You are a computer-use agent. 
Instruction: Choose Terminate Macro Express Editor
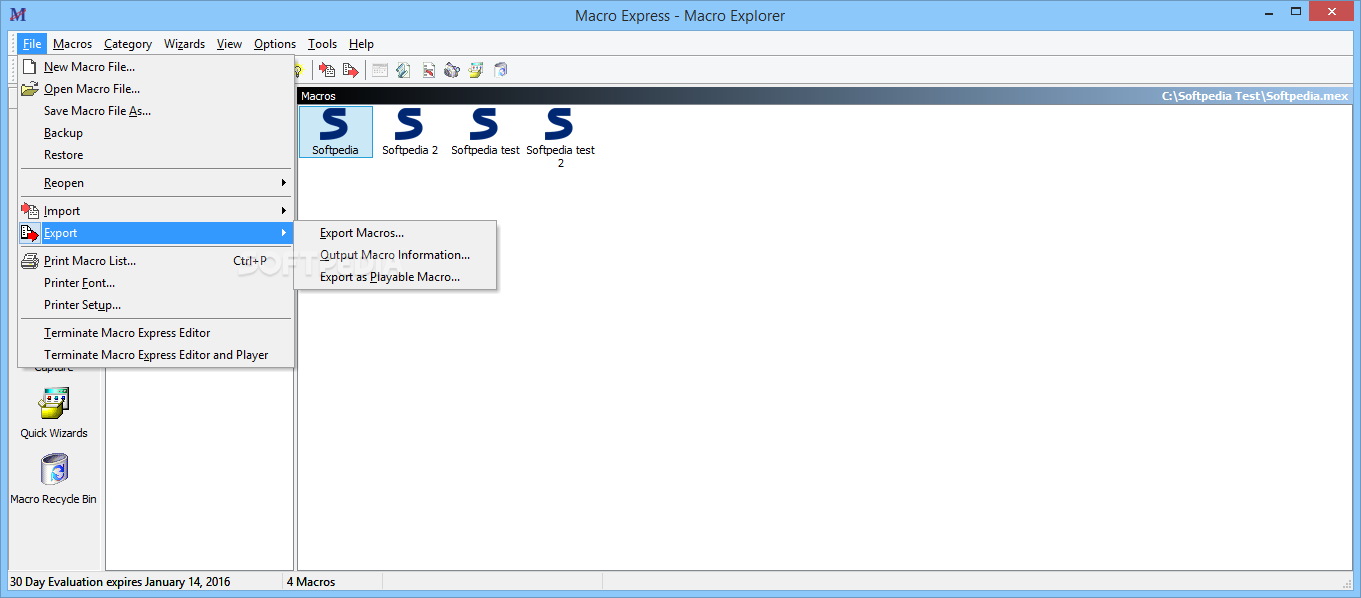[x=155, y=333]
